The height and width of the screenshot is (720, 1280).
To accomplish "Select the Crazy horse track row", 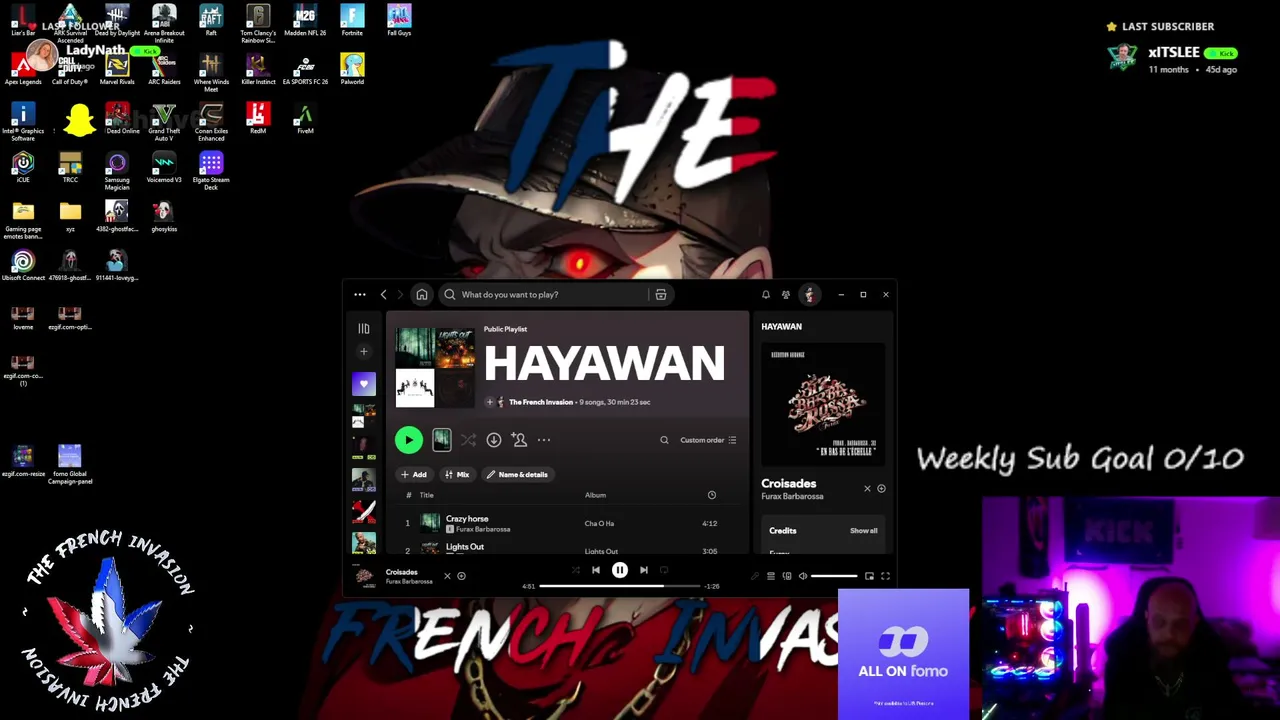I will [567, 523].
